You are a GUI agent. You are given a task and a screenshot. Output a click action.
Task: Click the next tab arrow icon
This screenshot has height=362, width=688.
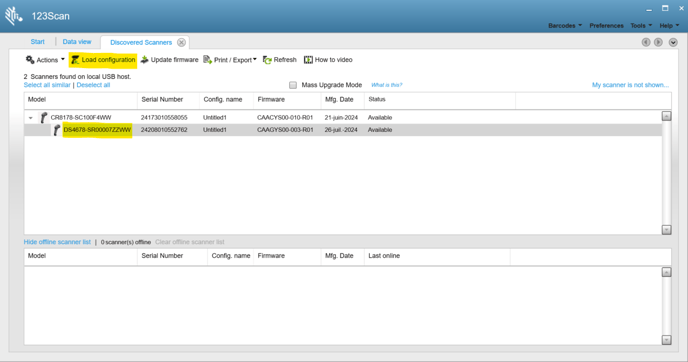coord(658,42)
